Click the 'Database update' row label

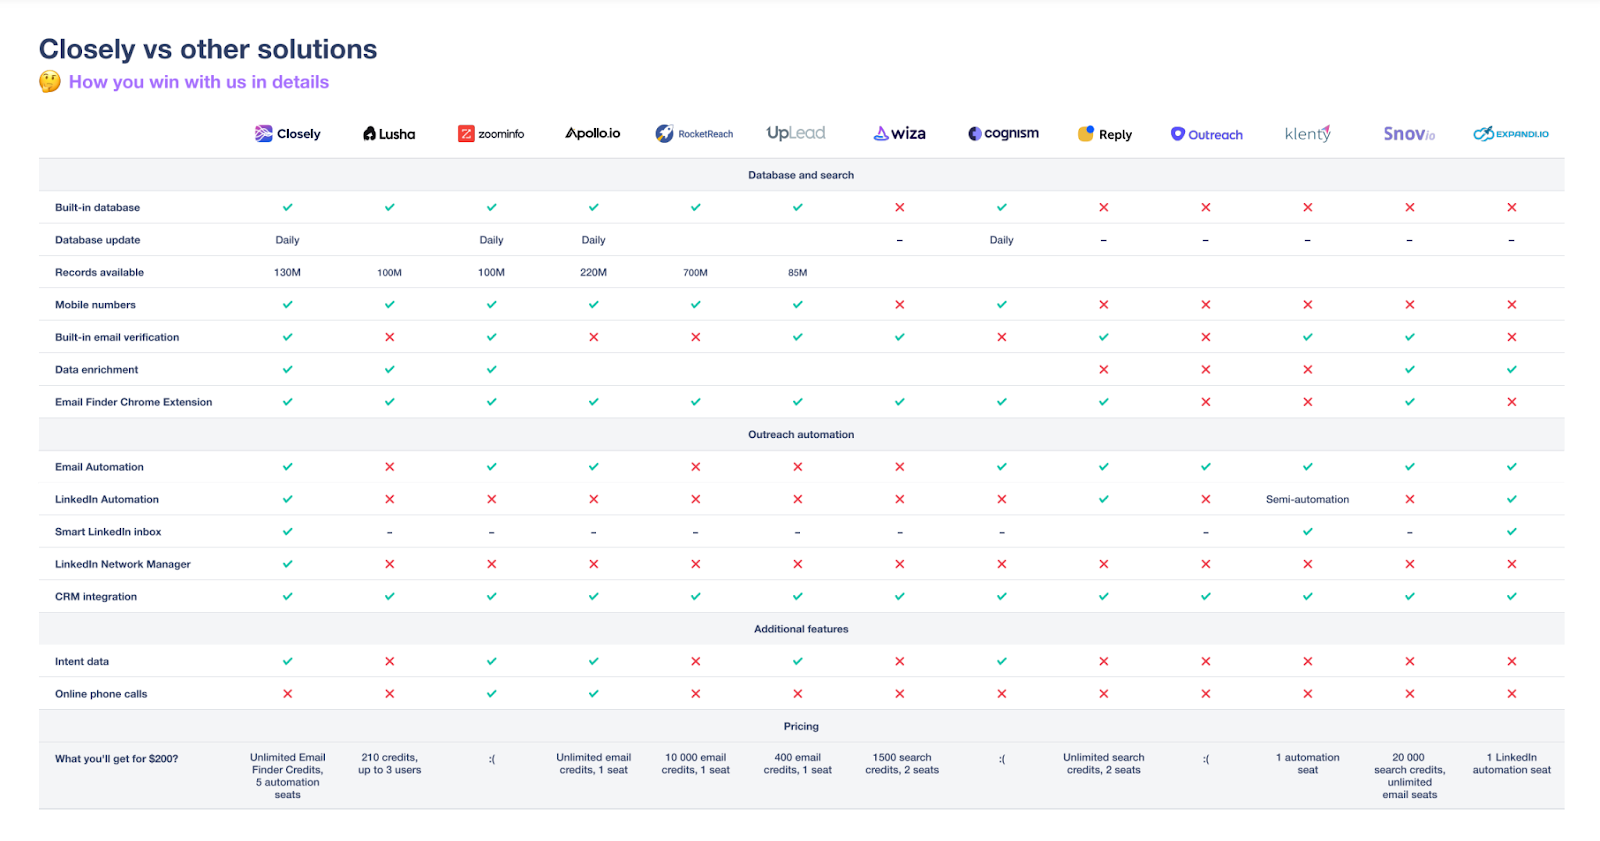click(x=97, y=240)
